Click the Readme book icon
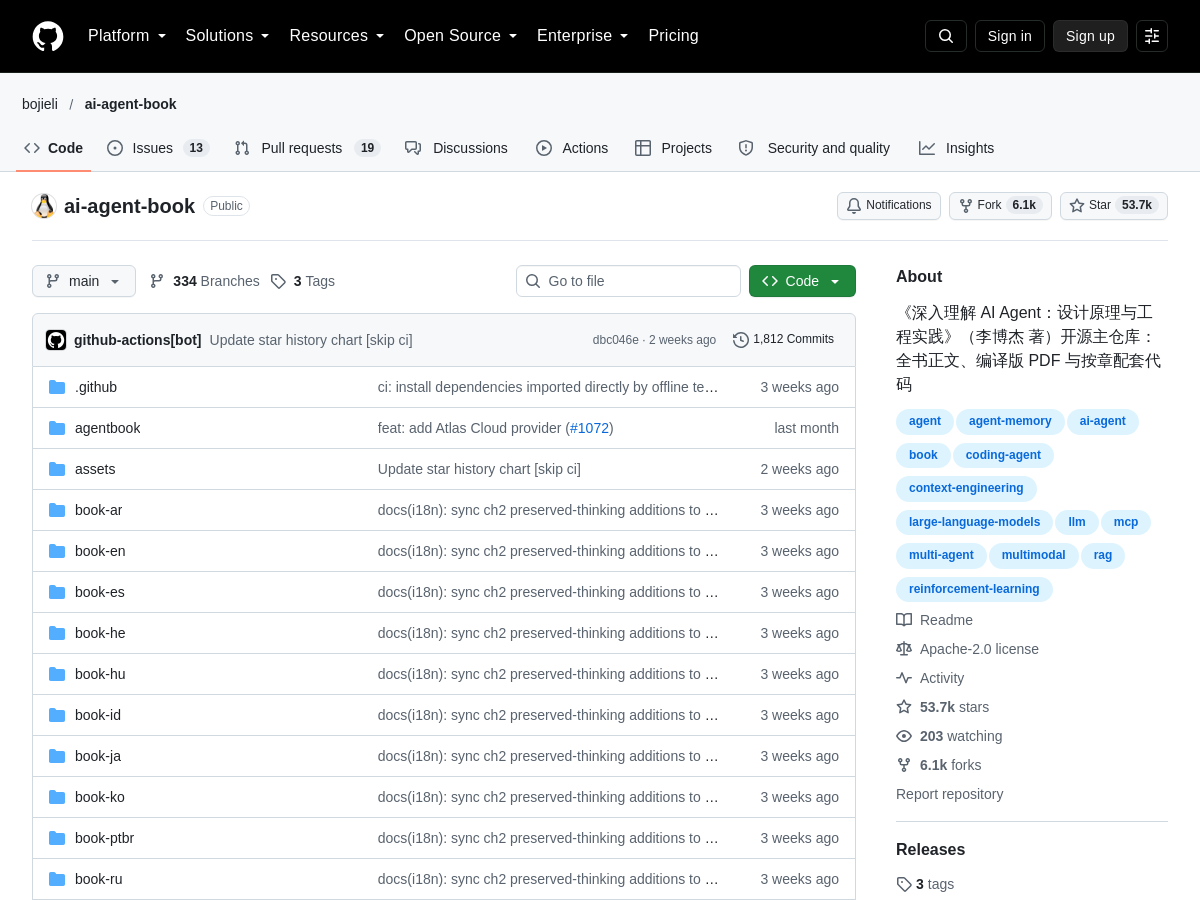Image resolution: width=1200 pixels, height=900 pixels. click(904, 620)
